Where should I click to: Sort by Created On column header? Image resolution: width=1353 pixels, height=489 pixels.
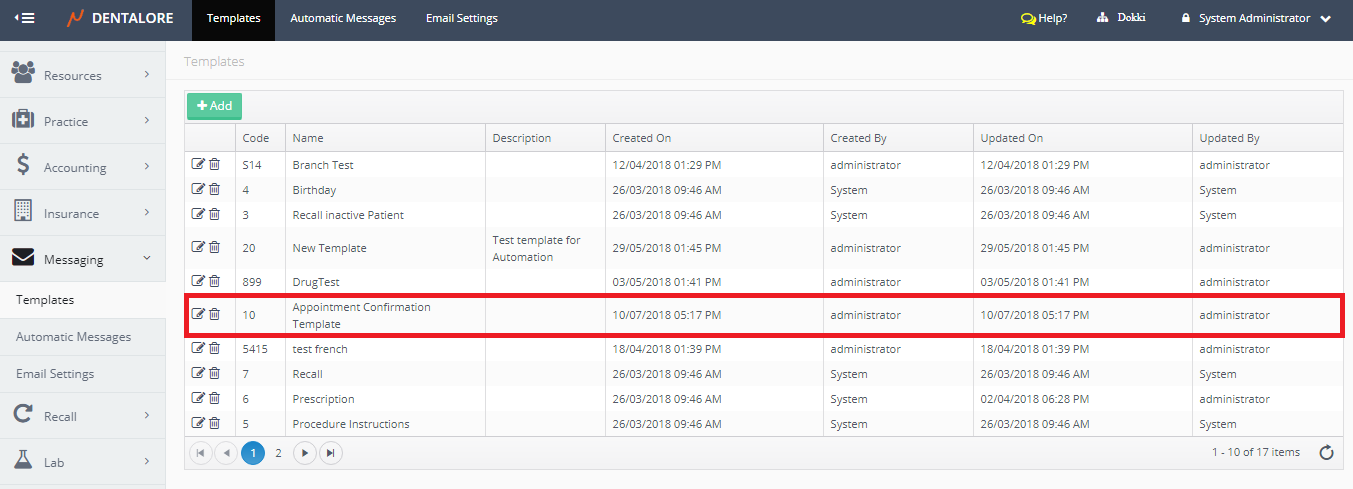coord(642,138)
